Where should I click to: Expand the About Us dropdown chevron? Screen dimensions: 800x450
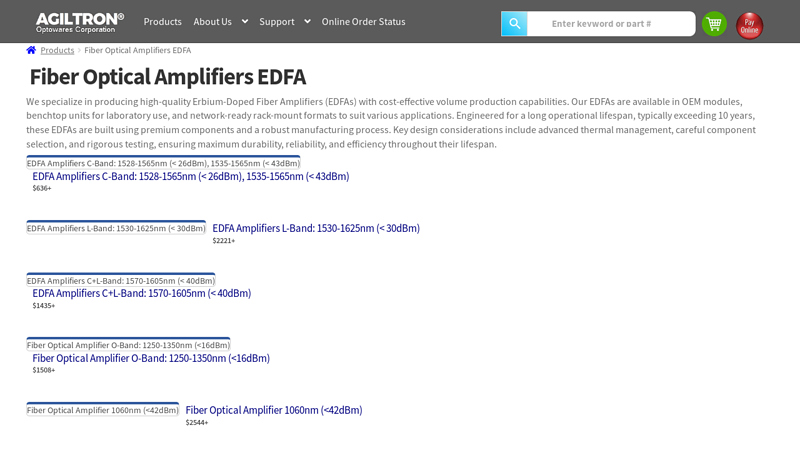point(245,21)
